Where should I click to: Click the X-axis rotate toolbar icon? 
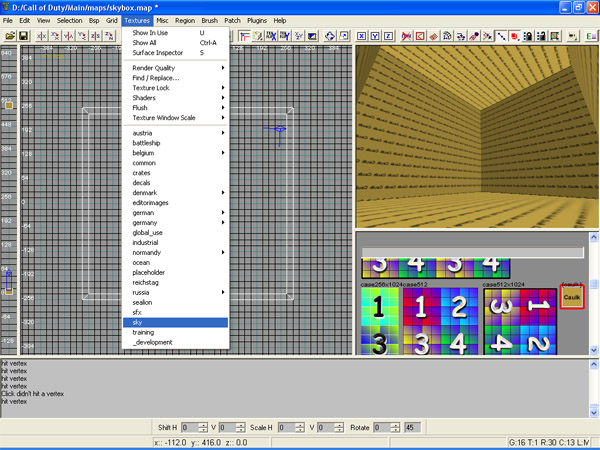pos(55,36)
